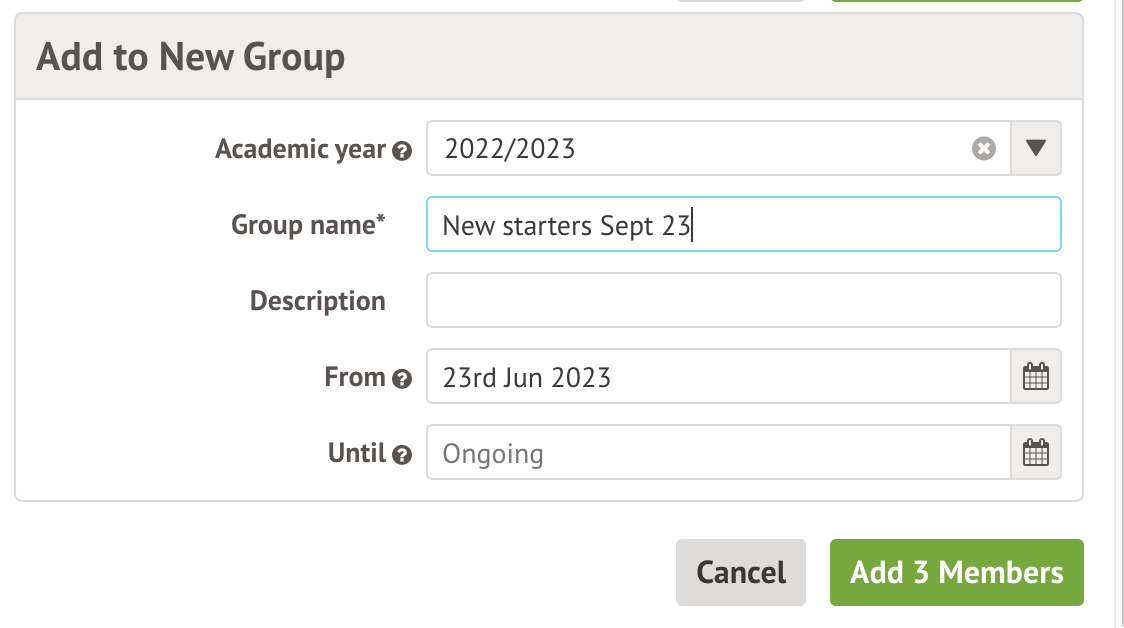Image resolution: width=1124 pixels, height=628 pixels.
Task: Click the help icon beside Until
Action: pyautogui.click(x=402, y=455)
